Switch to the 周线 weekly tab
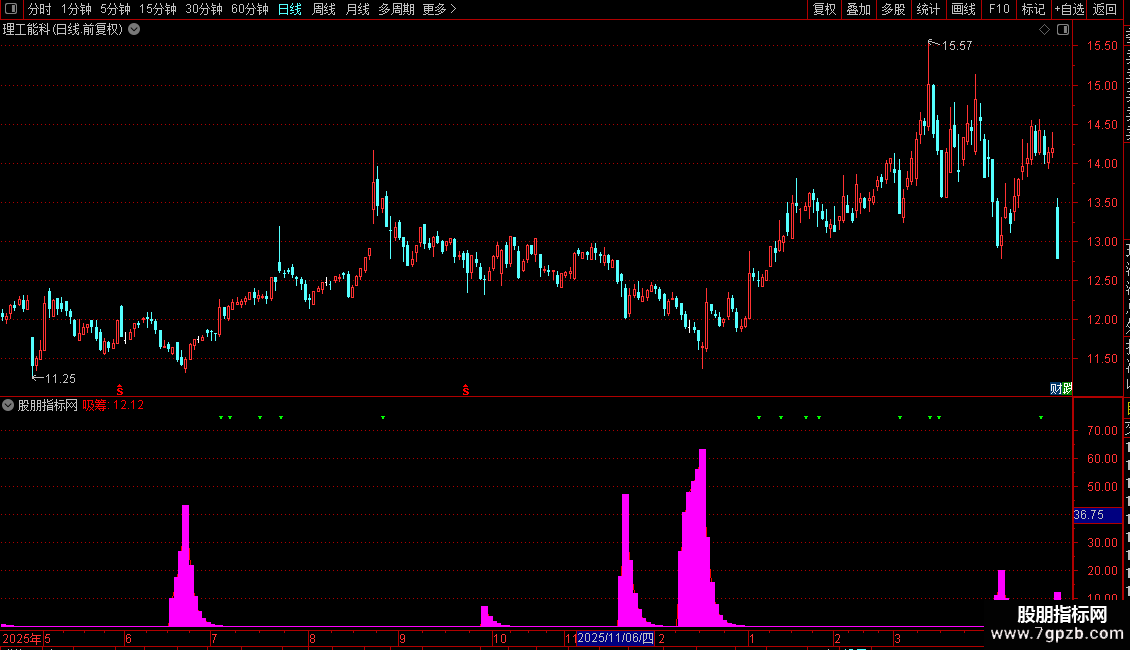This screenshot has height=650, width=1130. coord(324,9)
